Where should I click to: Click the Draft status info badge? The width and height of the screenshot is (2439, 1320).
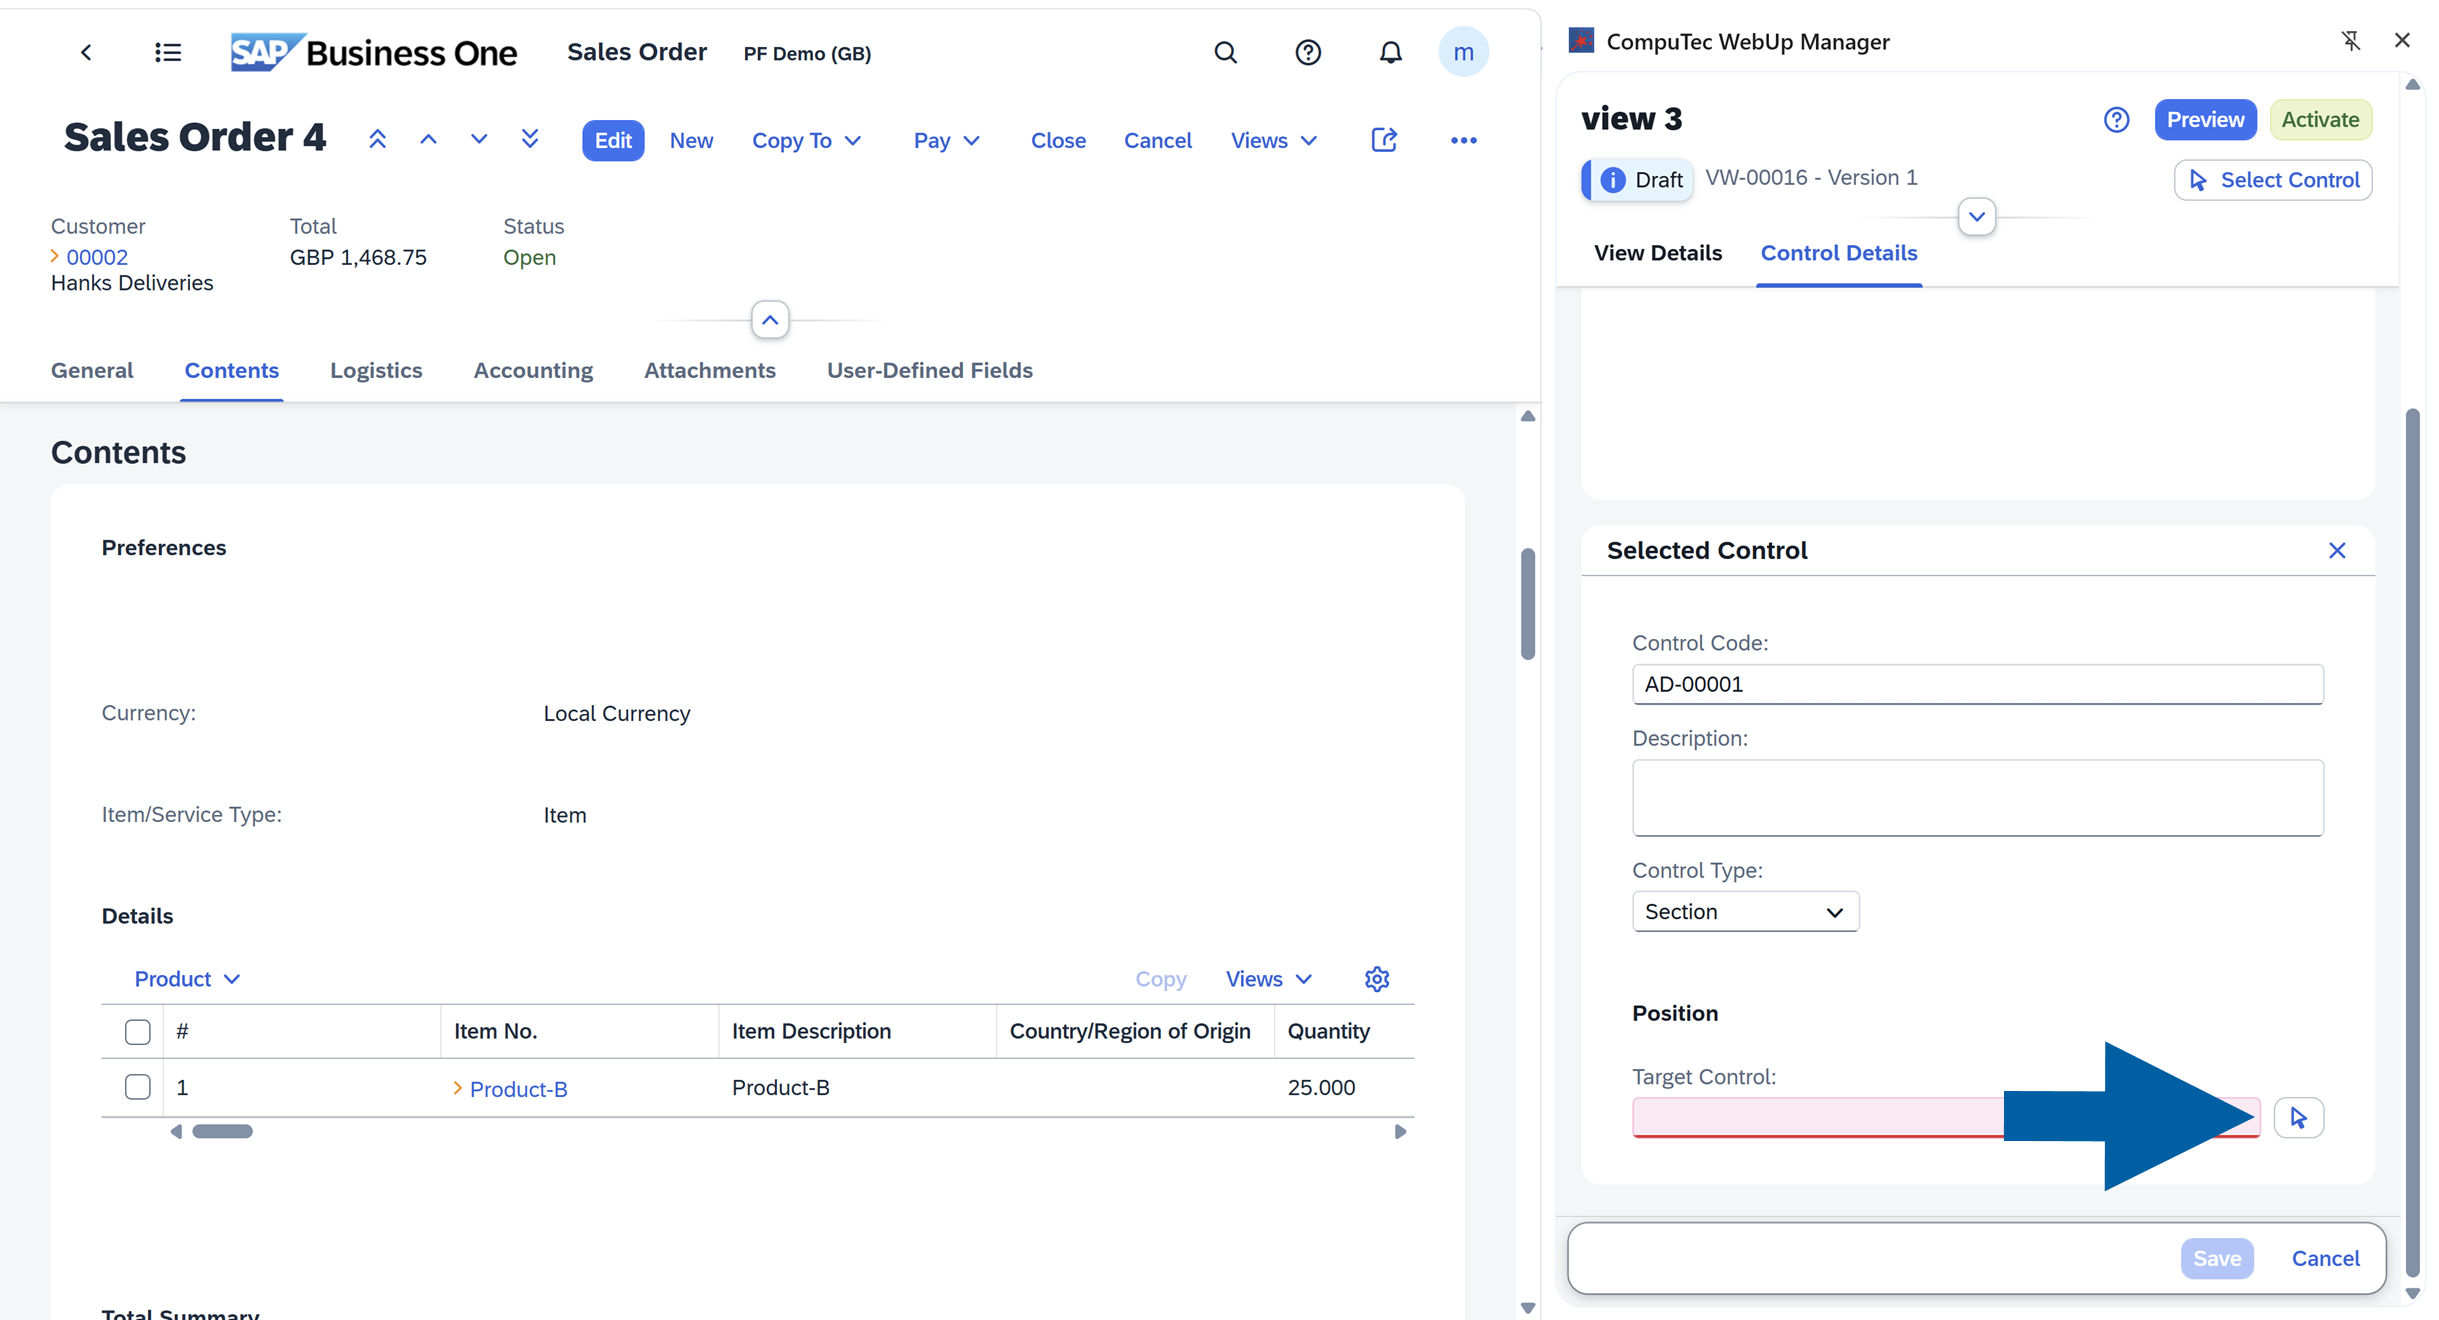tap(1638, 180)
